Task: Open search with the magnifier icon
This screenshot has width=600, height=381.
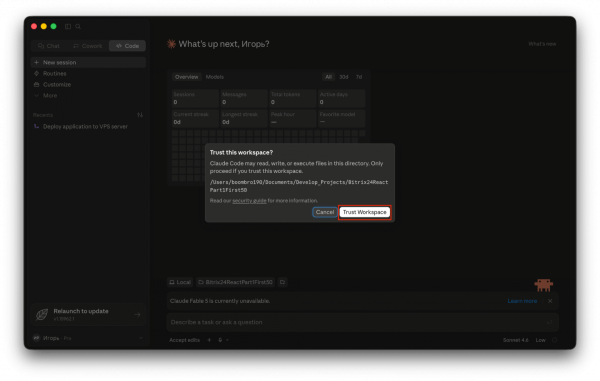Action: click(x=78, y=26)
